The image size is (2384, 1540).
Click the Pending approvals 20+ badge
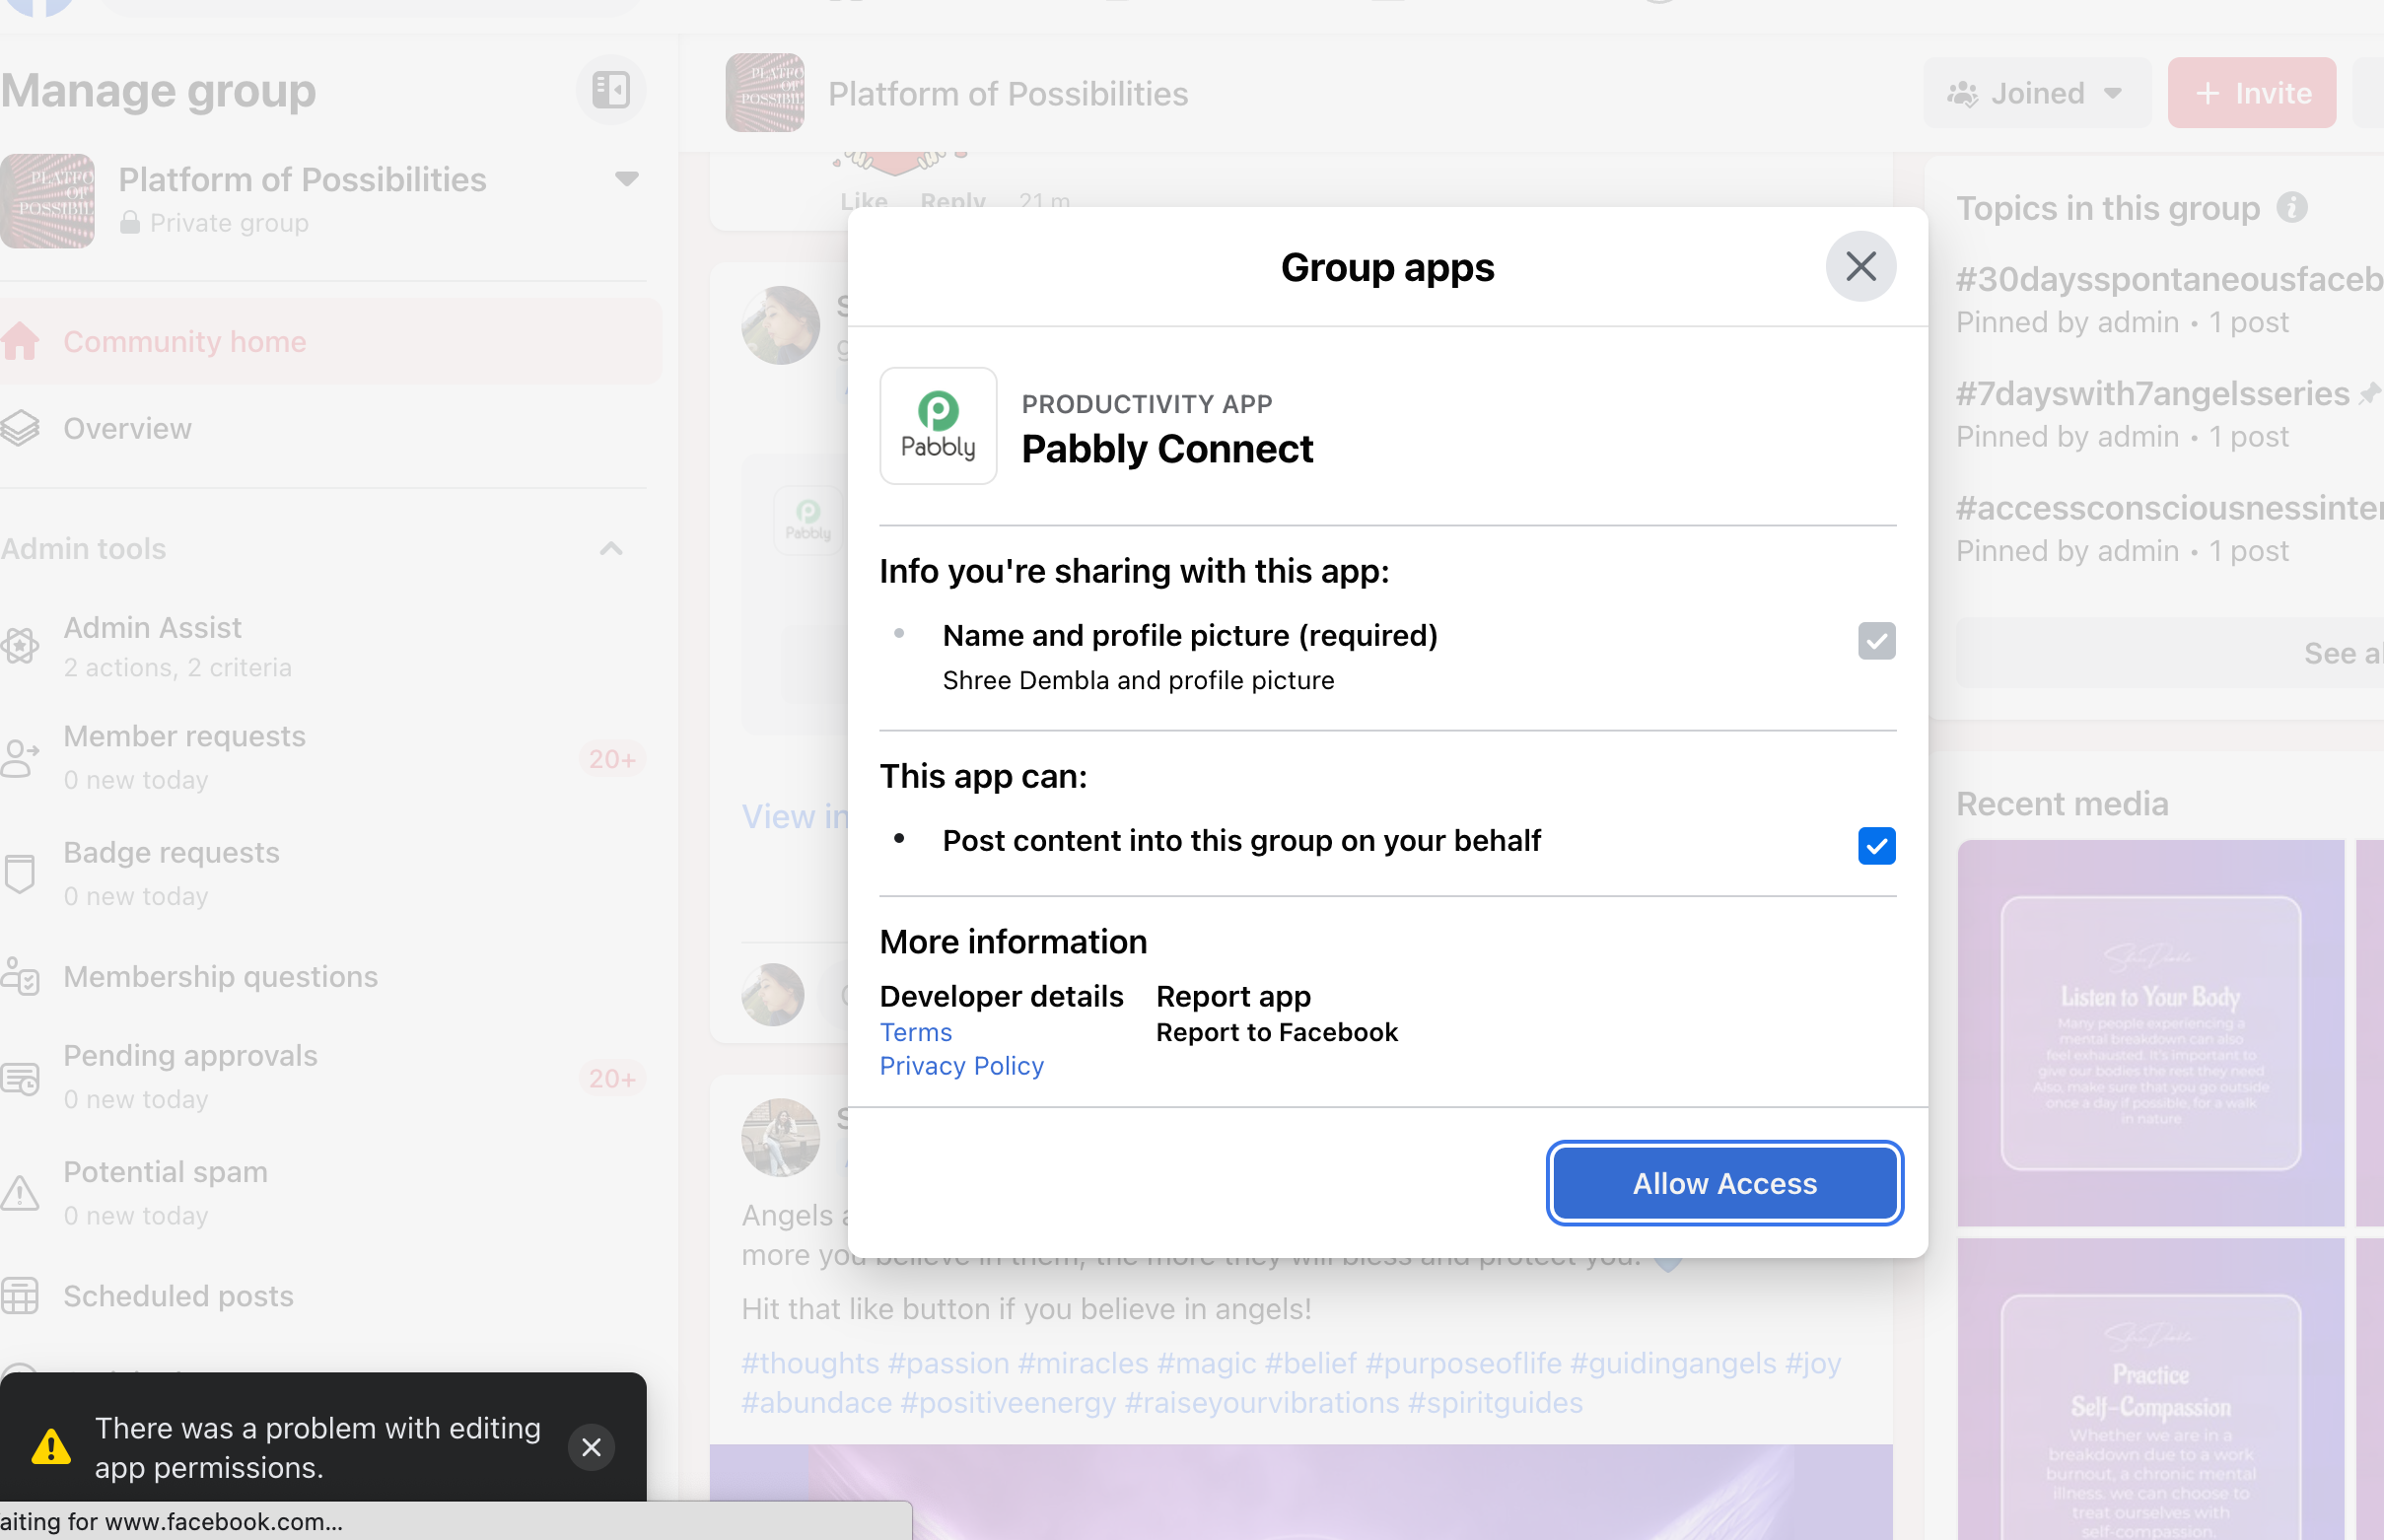click(612, 1078)
